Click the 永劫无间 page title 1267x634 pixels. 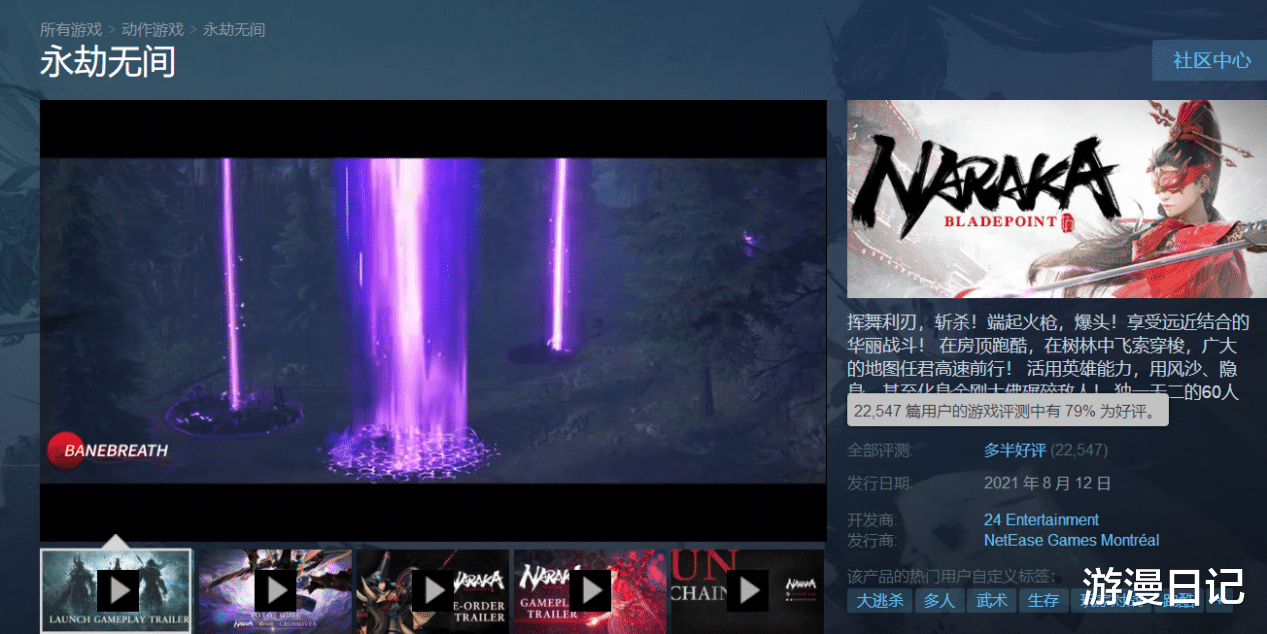point(108,62)
